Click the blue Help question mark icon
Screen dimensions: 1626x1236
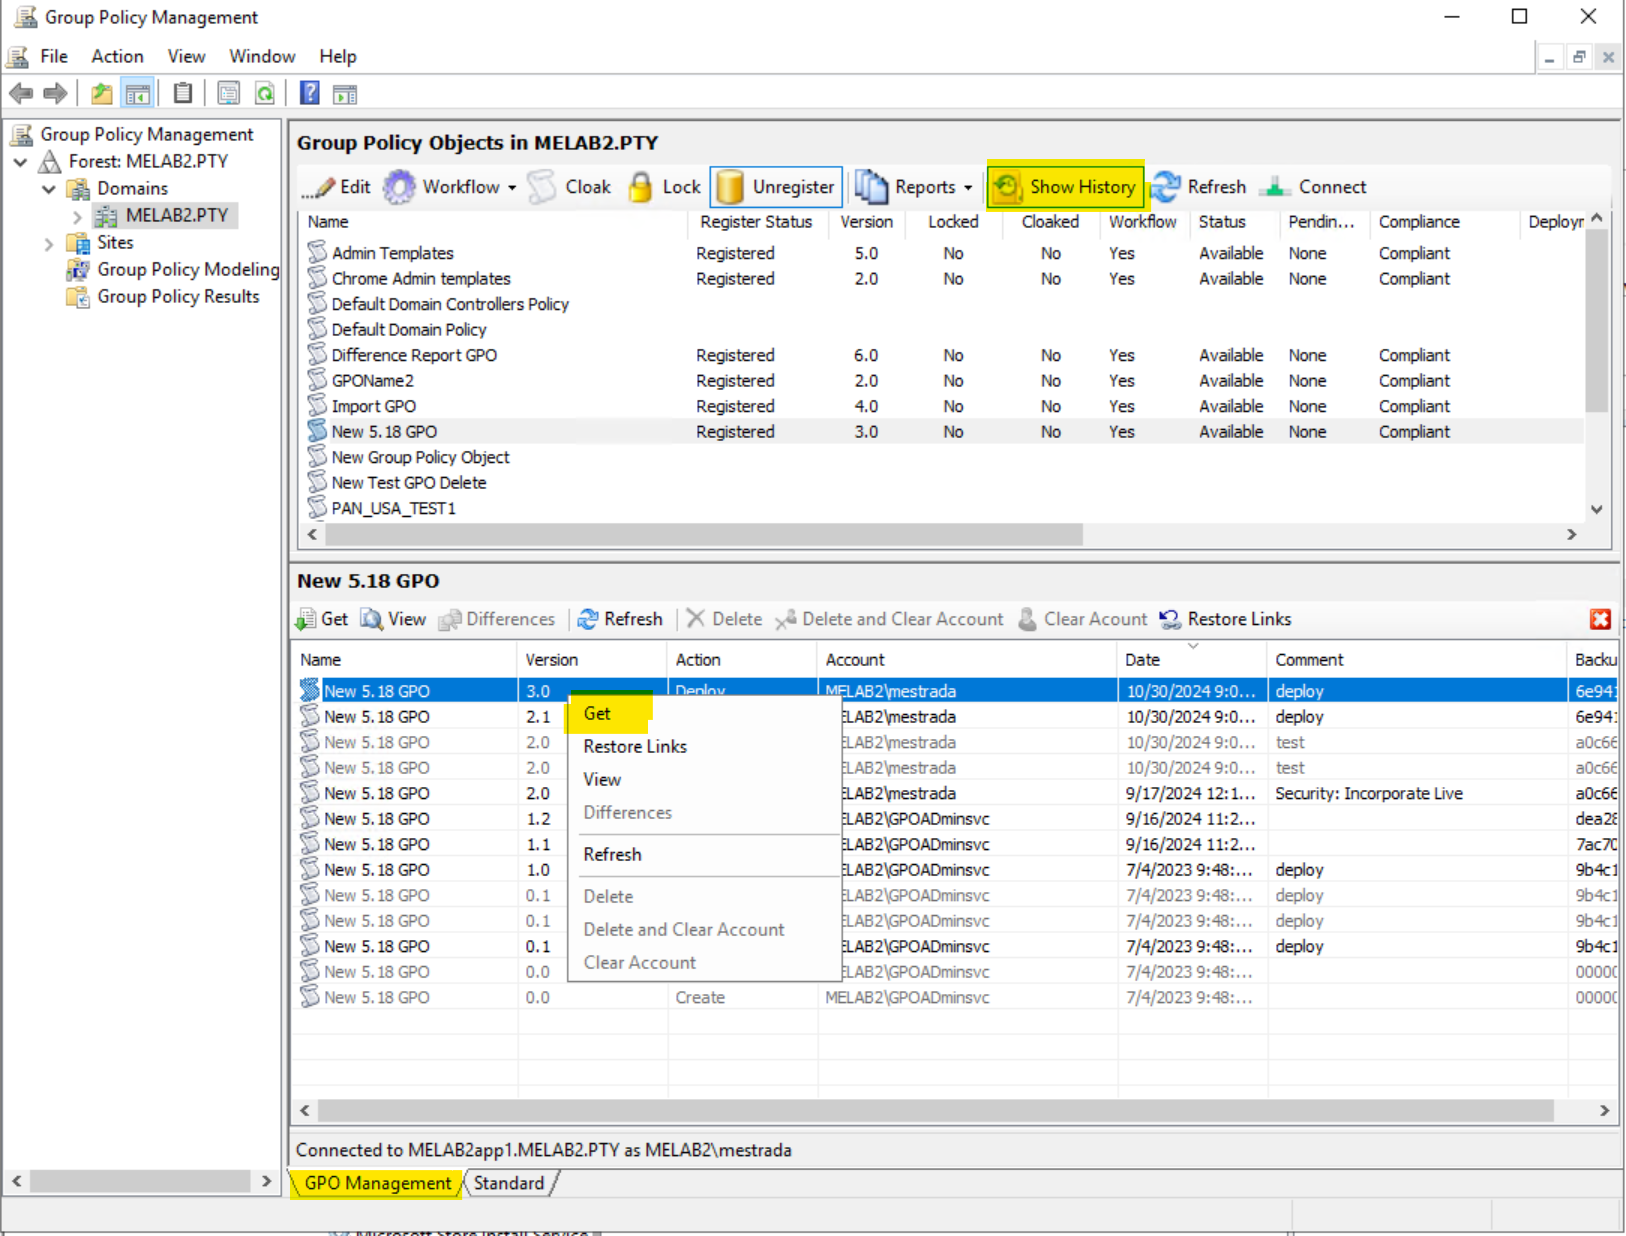coord(310,94)
